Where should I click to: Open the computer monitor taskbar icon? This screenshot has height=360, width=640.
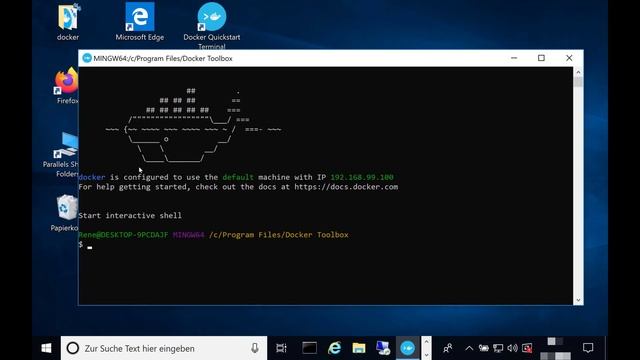click(383, 348)
